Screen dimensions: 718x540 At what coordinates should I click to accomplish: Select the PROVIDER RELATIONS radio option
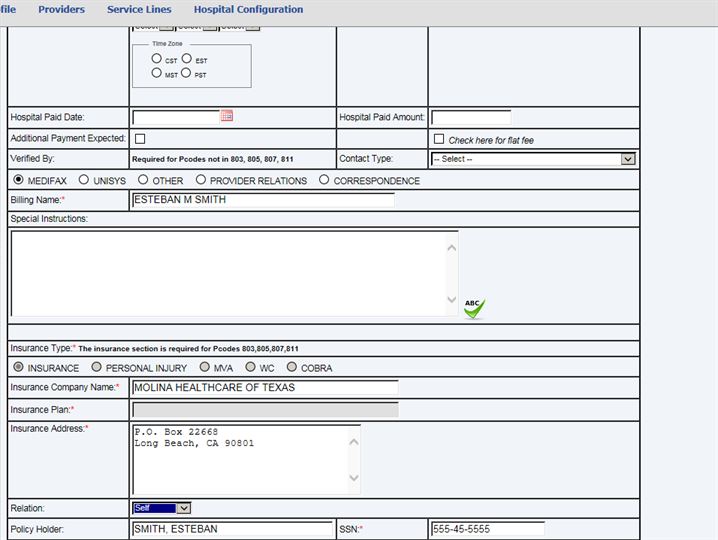click(201, 180)
